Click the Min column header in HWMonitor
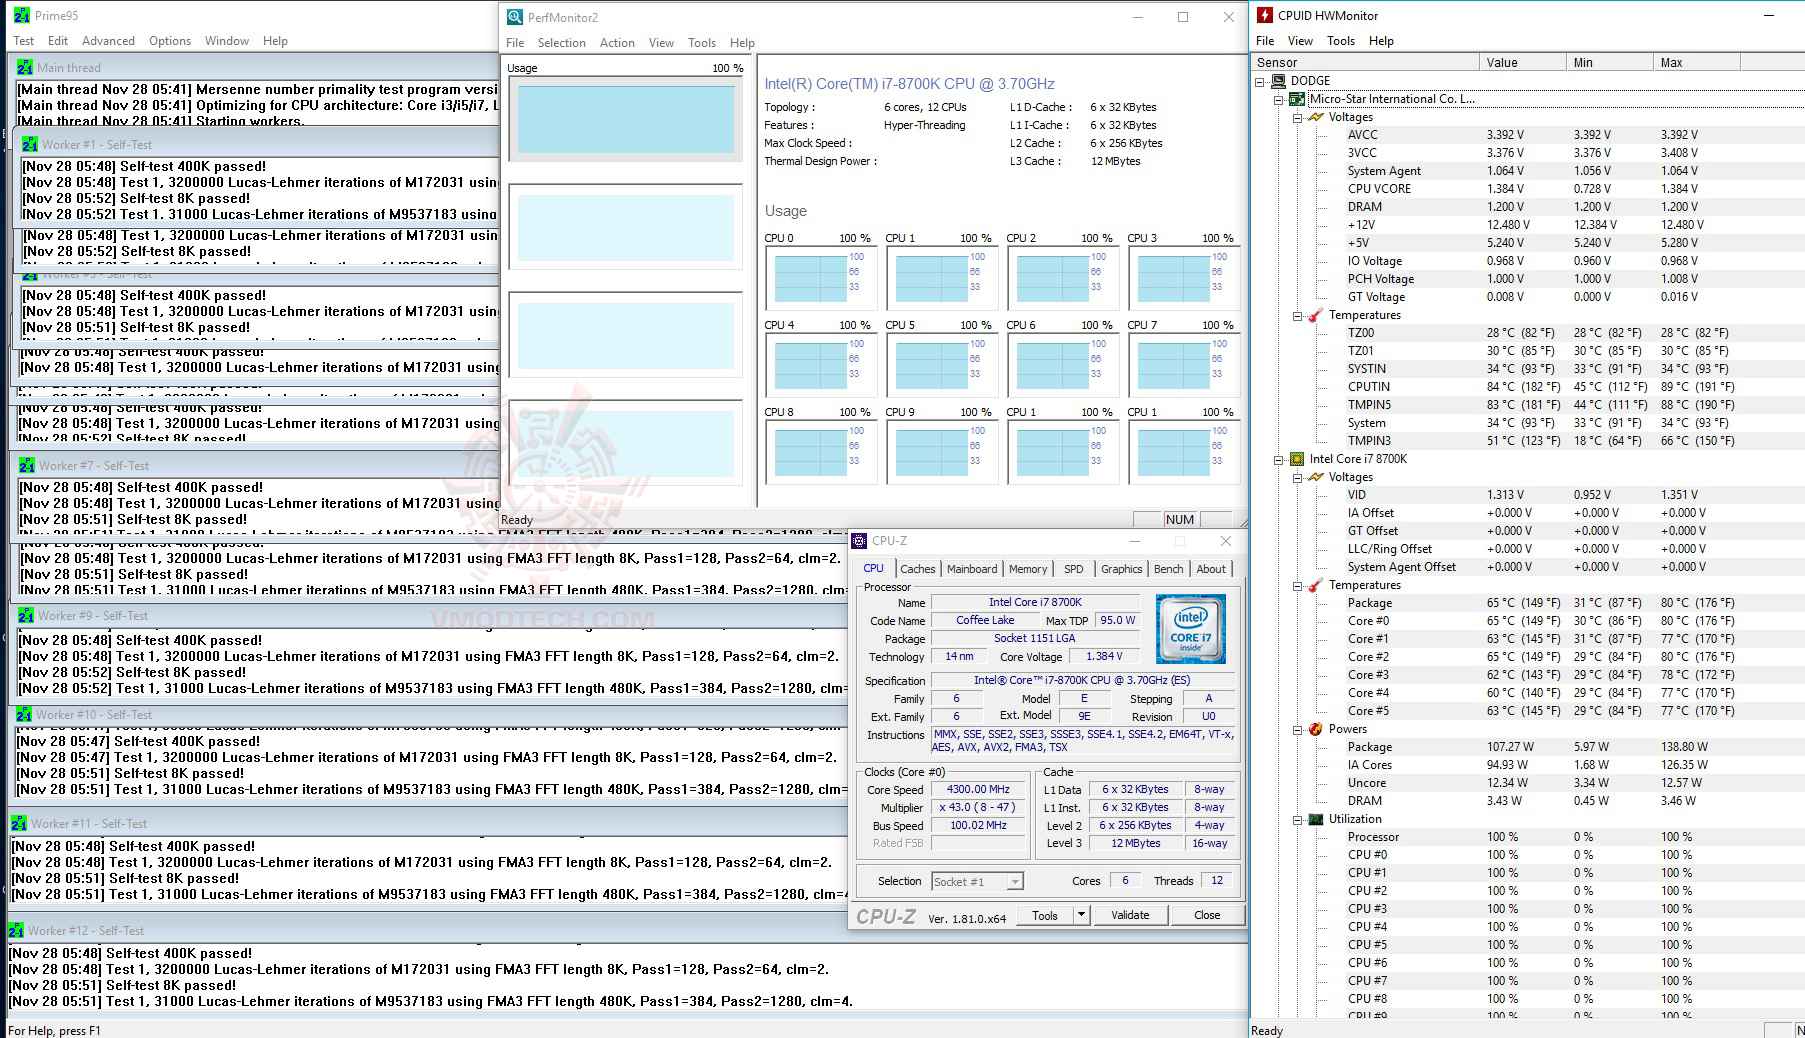This screenshot has width=1805, height=1038. point(1610,62)
